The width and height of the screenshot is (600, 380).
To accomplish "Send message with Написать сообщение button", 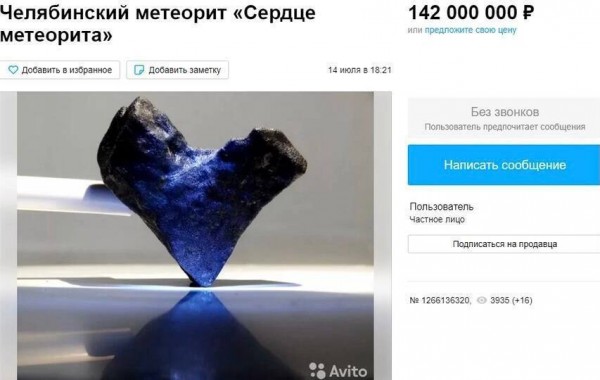I will (504, 165).
